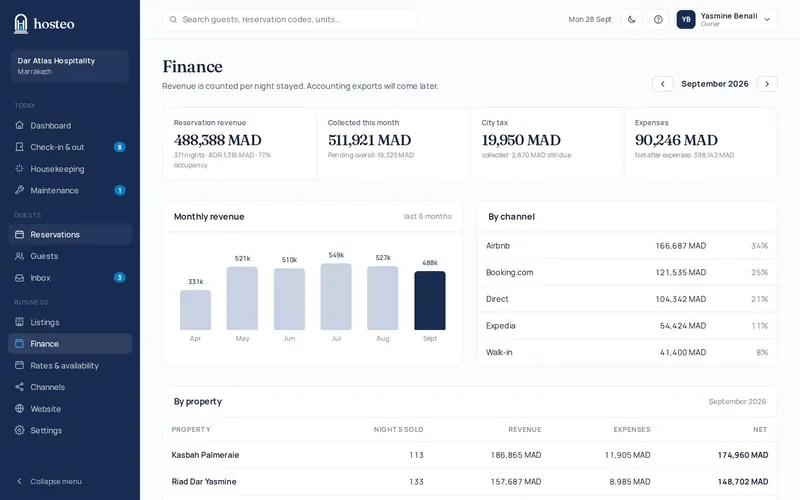Click the Listings building icon

(x=19, y=322)
